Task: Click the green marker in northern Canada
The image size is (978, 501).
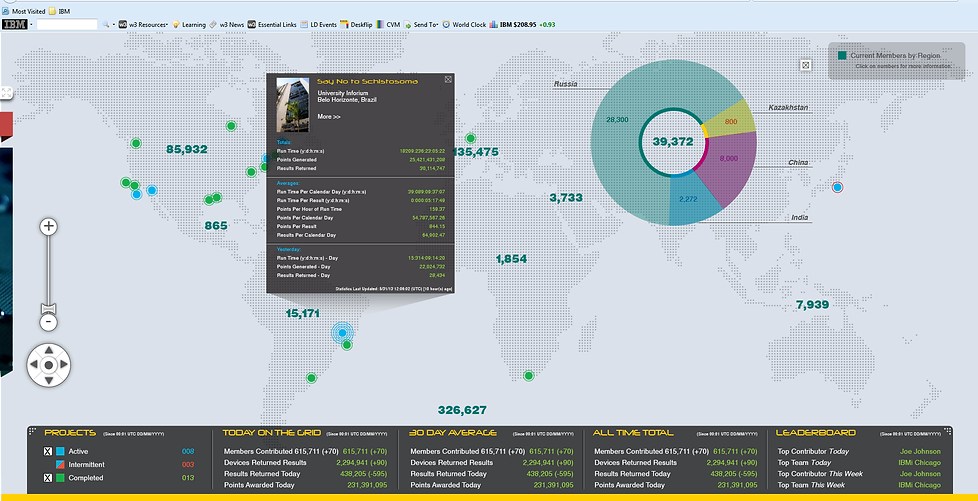Action: [231, 126]
